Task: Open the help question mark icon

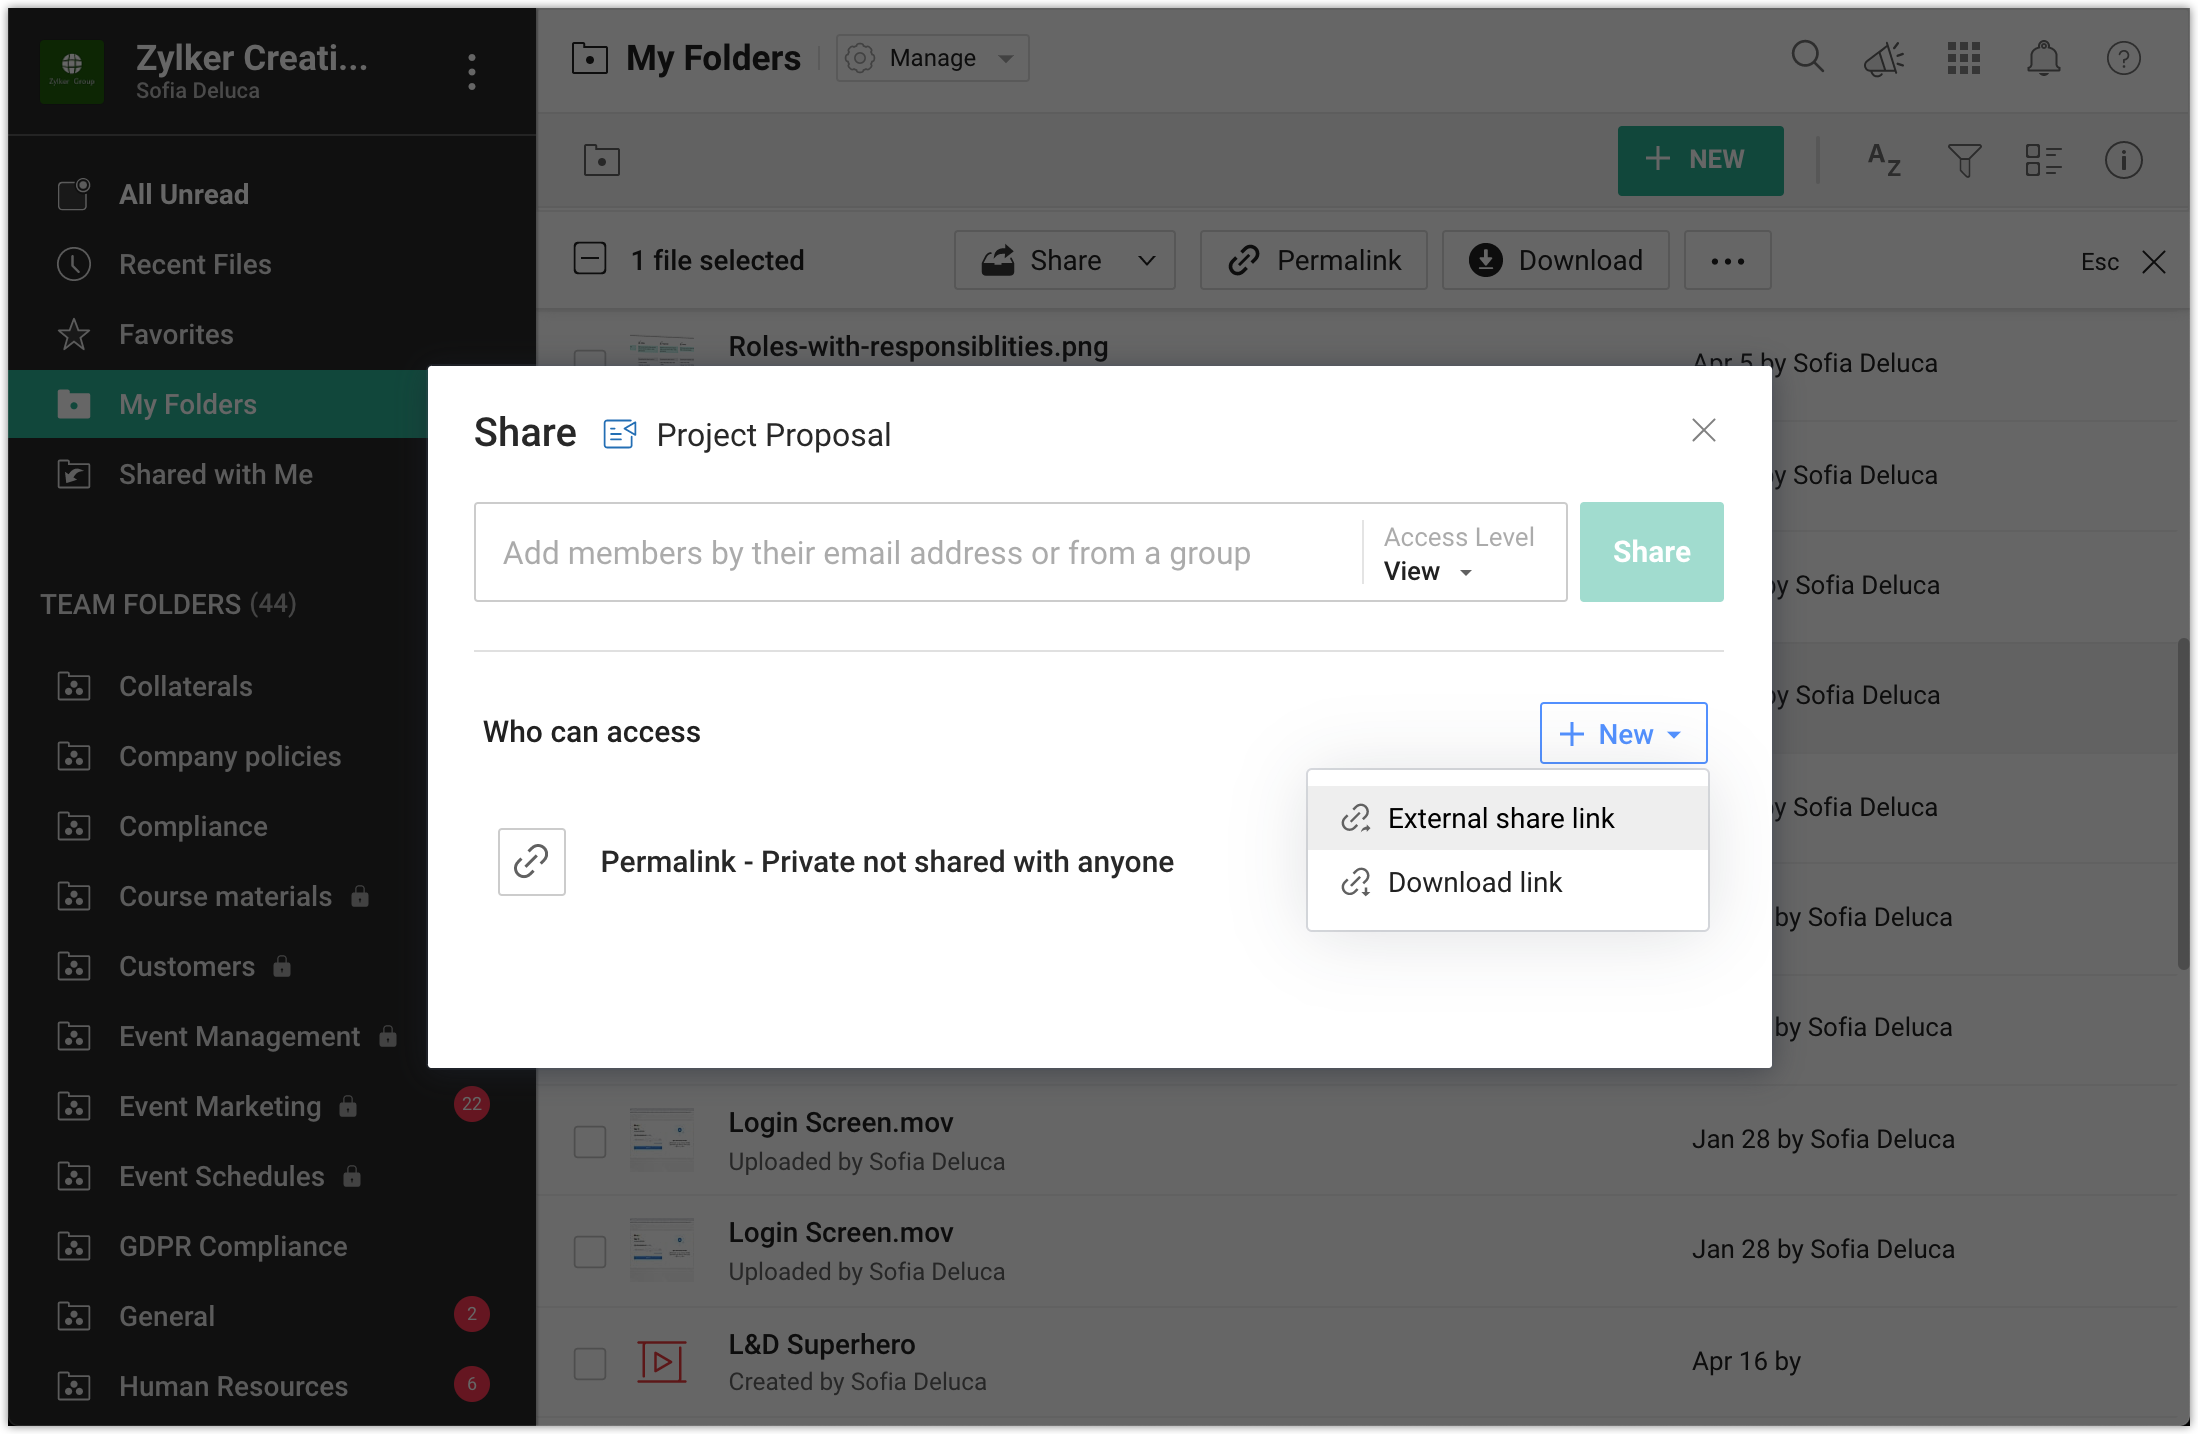Action: pyautogui.click(x=2123, y=59)
